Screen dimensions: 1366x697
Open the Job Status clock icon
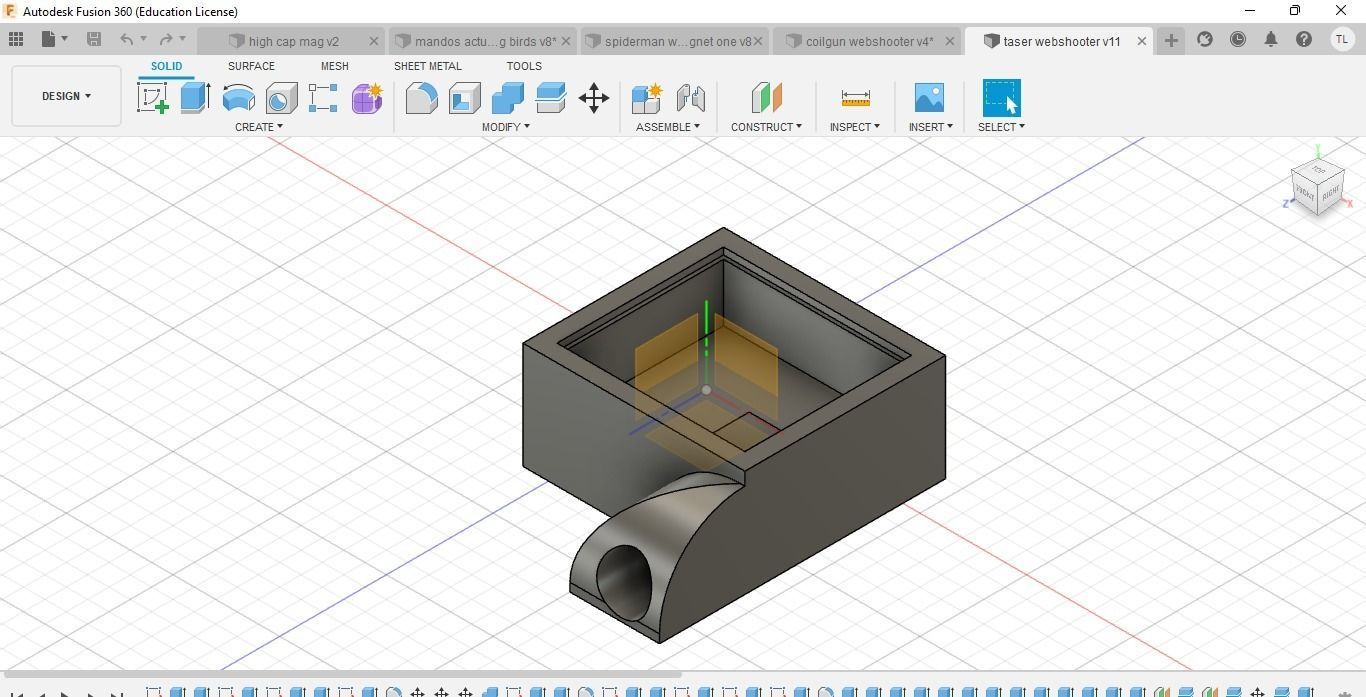1238,39
